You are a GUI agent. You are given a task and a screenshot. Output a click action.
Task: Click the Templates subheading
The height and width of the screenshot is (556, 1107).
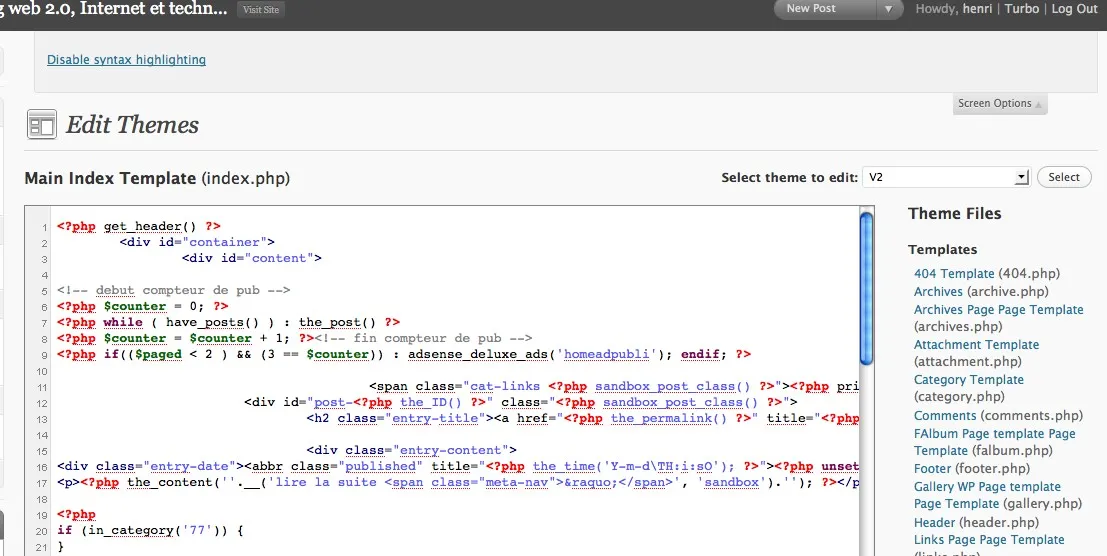click(x=943, y=250)
